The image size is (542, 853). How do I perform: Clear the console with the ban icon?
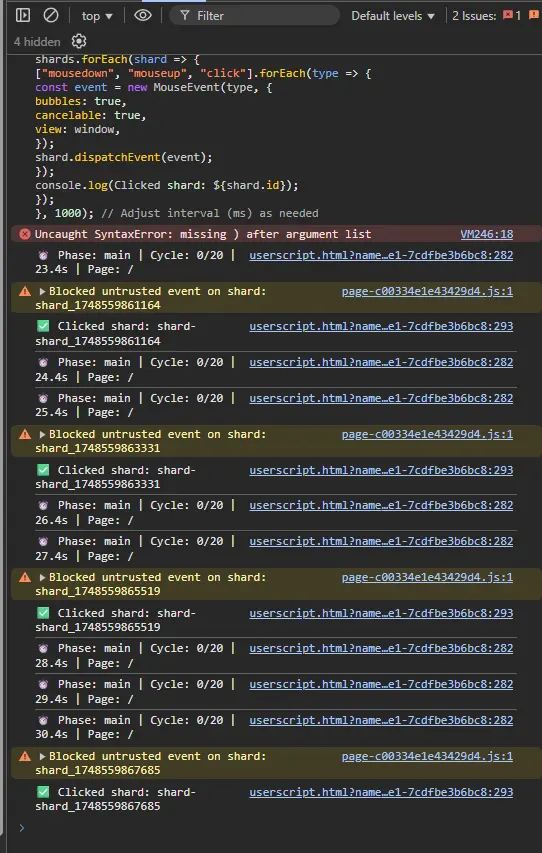click(x=51, y=15)
